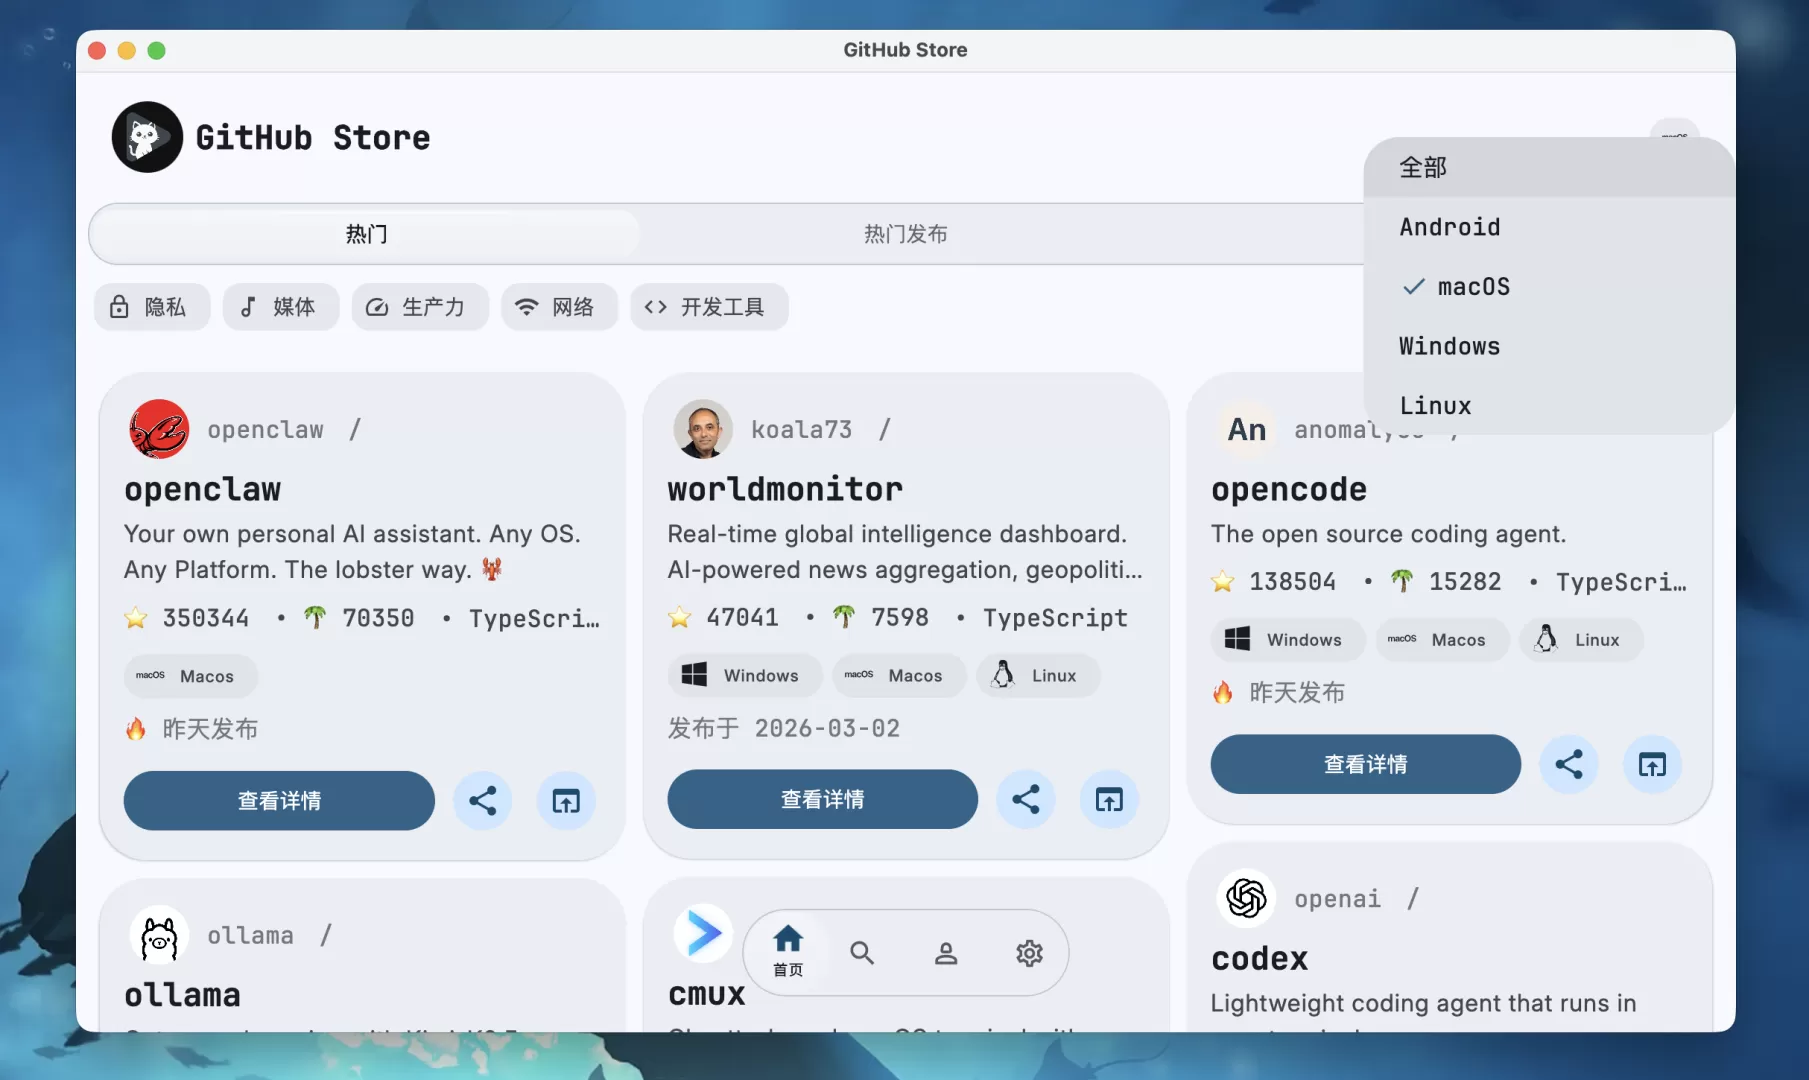1809x1080 pixels.
Task: Choose Windows in the platform dropdown
Action: pos(1449,346)
